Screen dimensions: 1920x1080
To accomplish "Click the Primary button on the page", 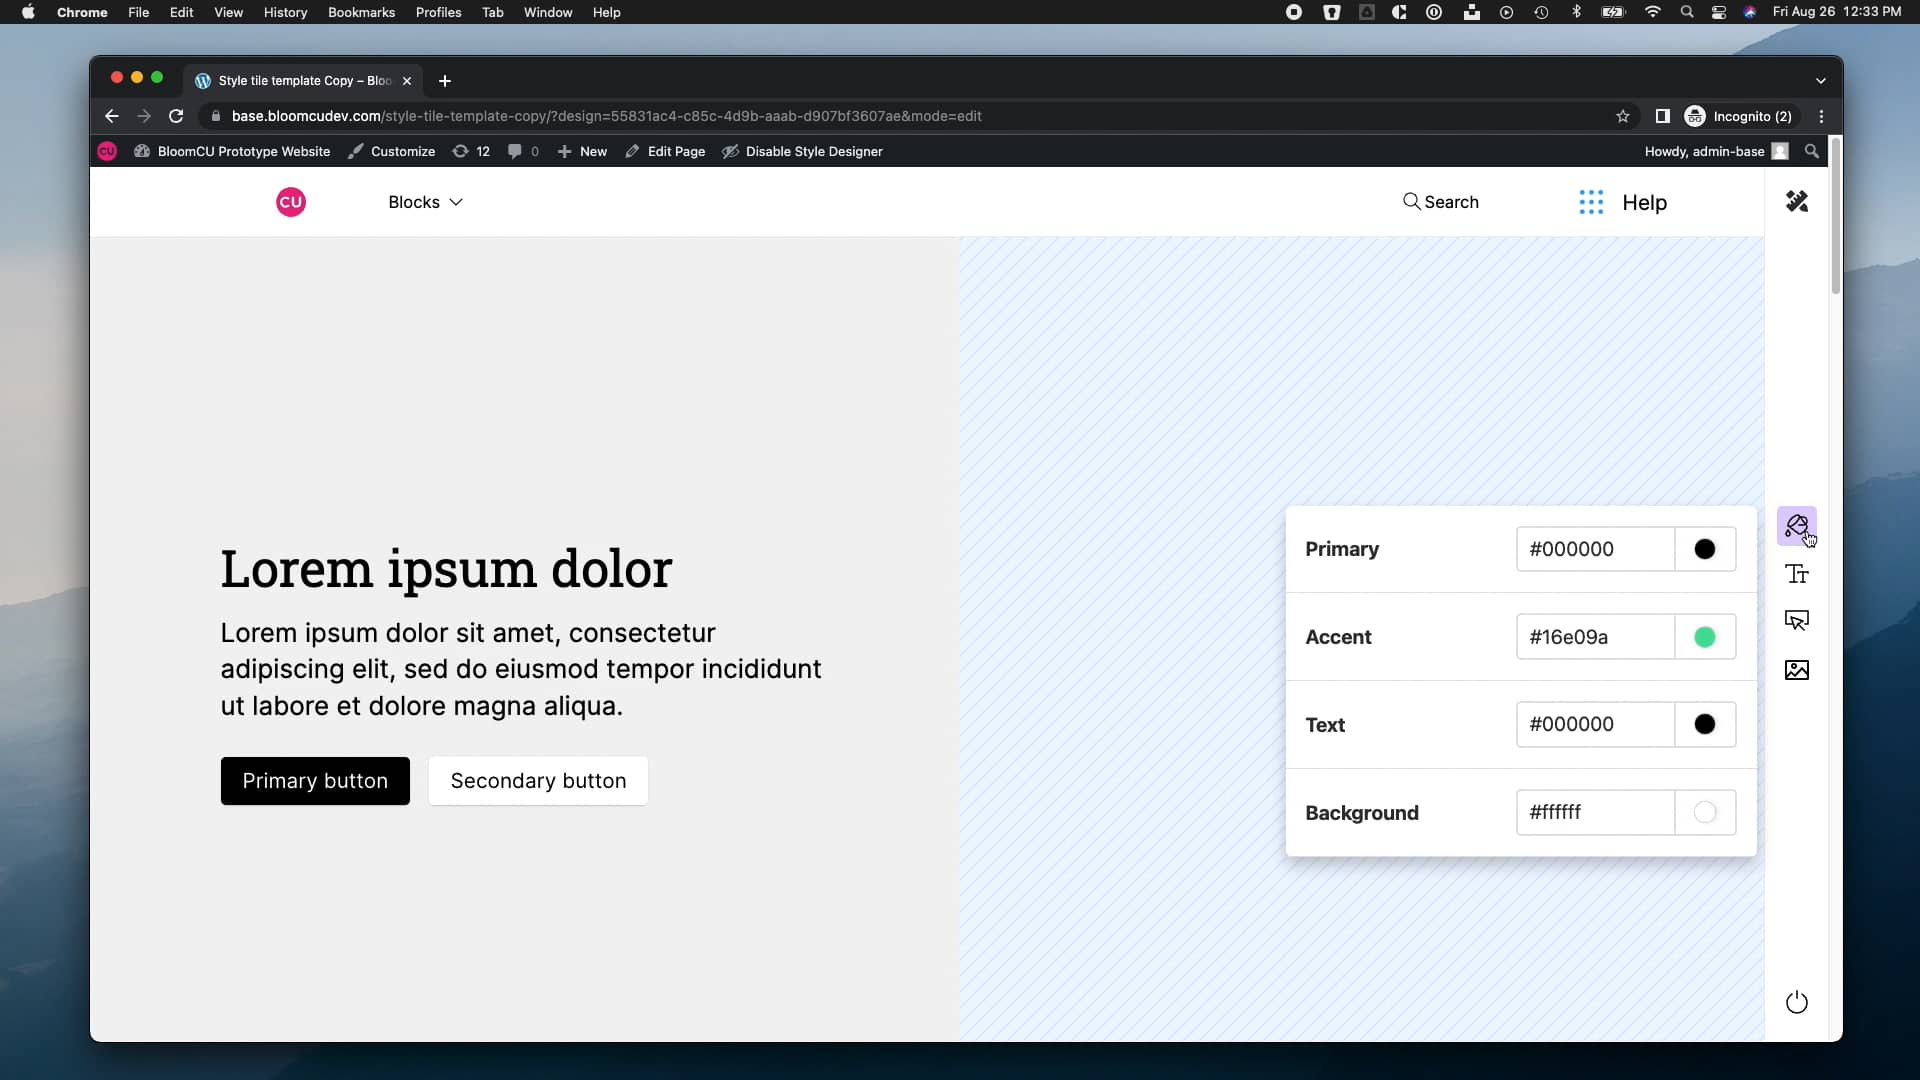I will [x=315, y=780].
